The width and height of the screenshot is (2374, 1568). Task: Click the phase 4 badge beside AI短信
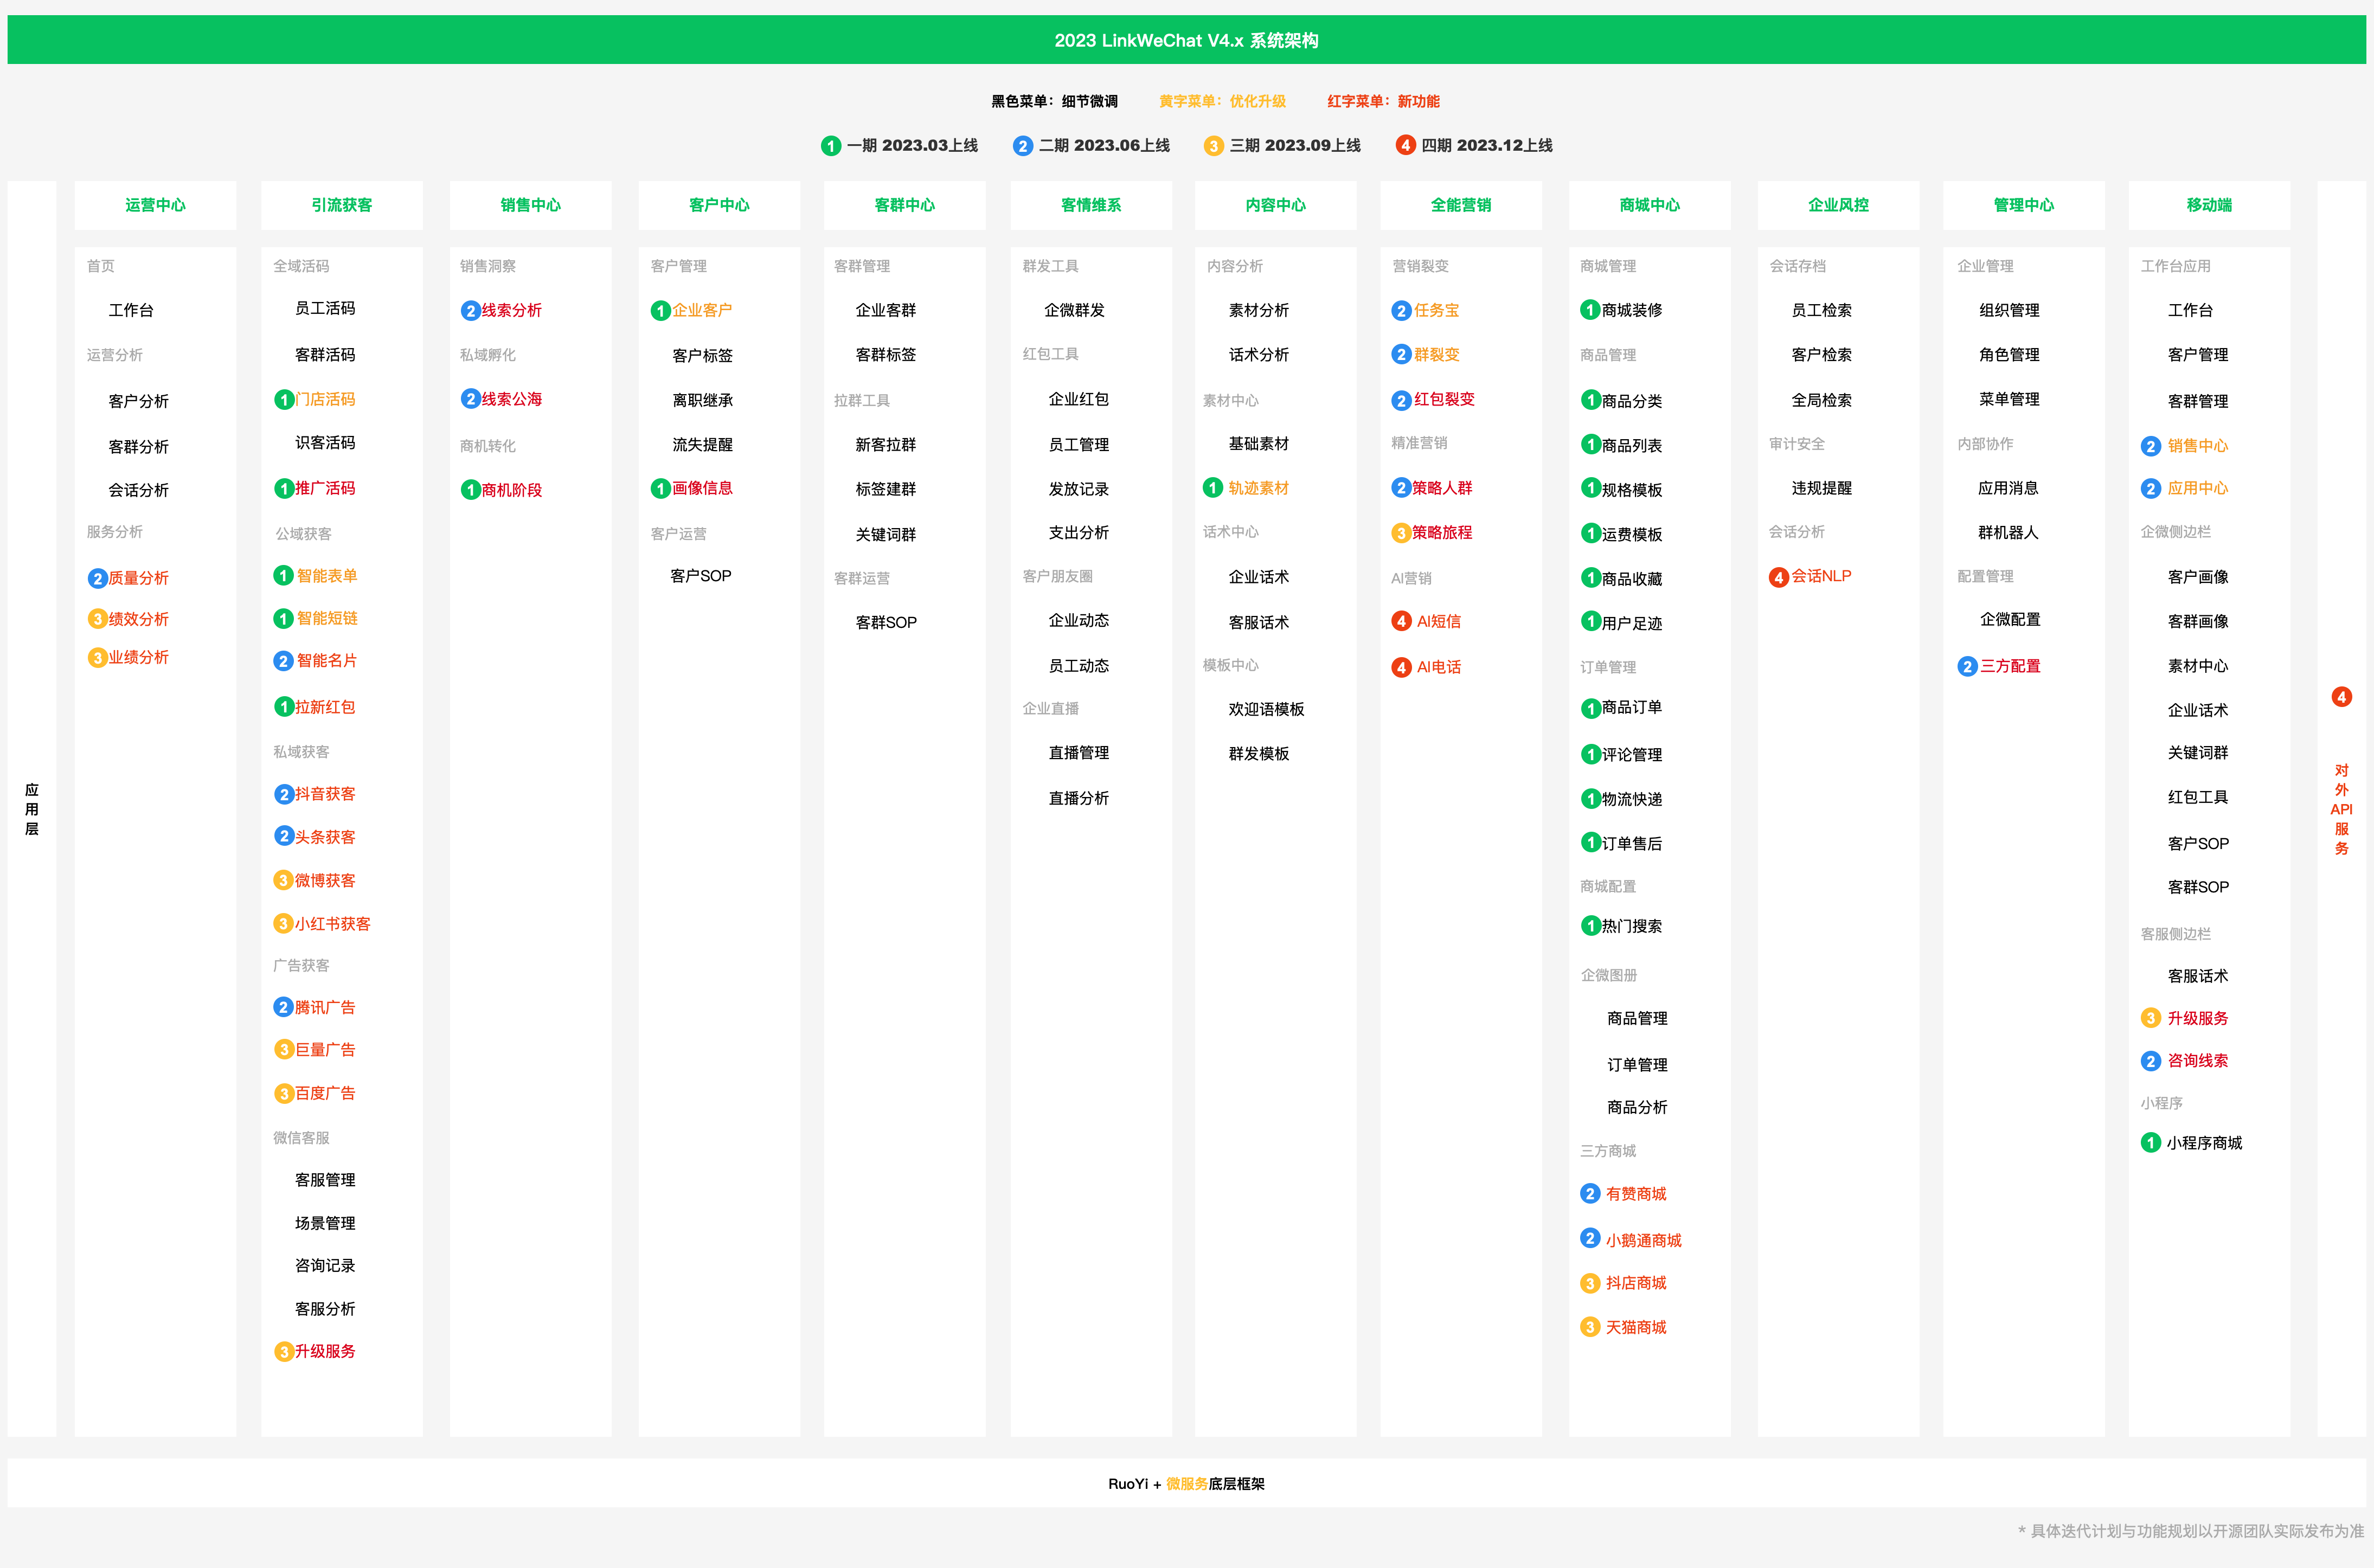point(1401,622)
